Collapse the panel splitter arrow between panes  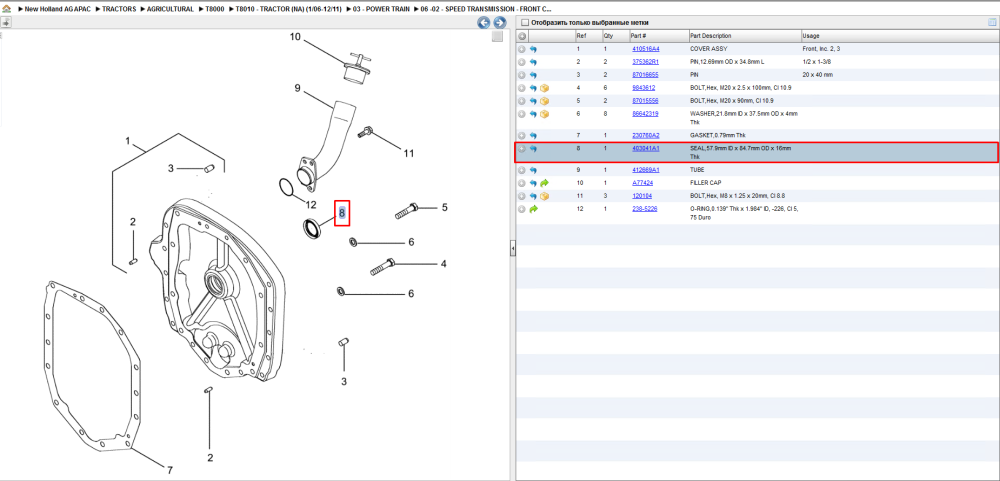click(x=512, y=250)
